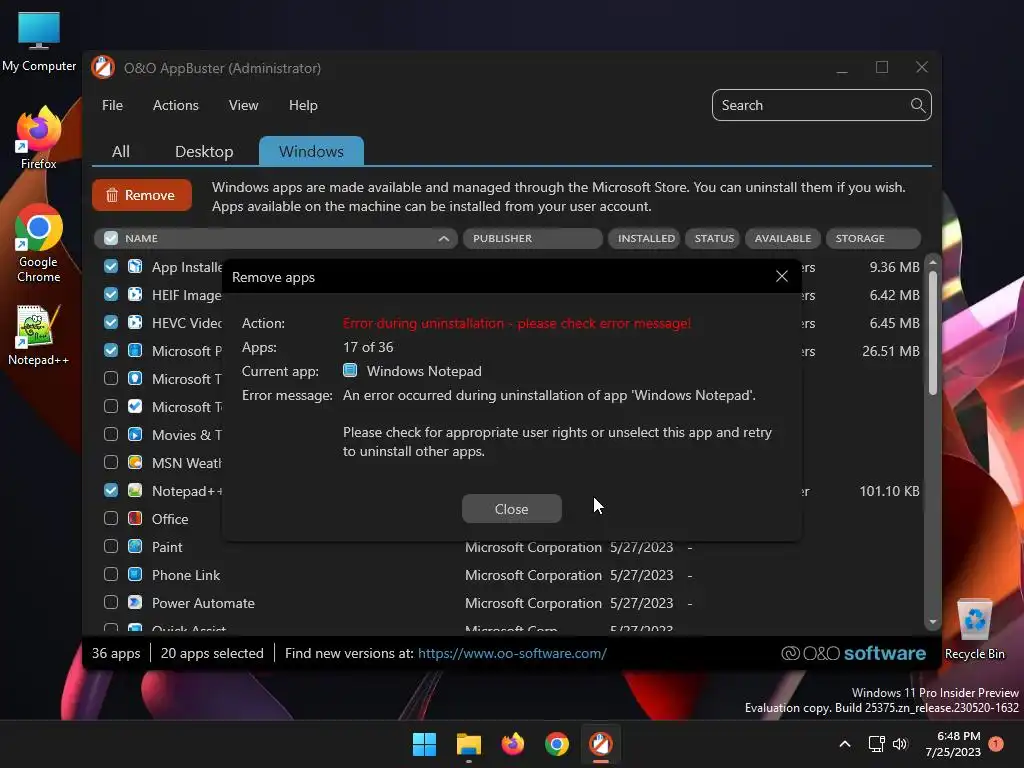Viewport: 1024px width, 768px height.
Task: Click the app list scrollbar thumb
Action: [x=933, y=332]
